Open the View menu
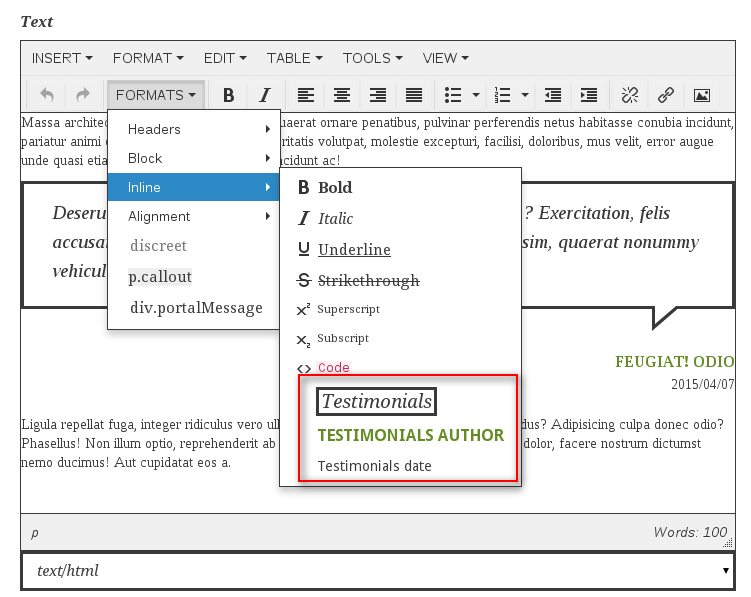Screen dimensions: 751x597 click(x=445, y=58)
